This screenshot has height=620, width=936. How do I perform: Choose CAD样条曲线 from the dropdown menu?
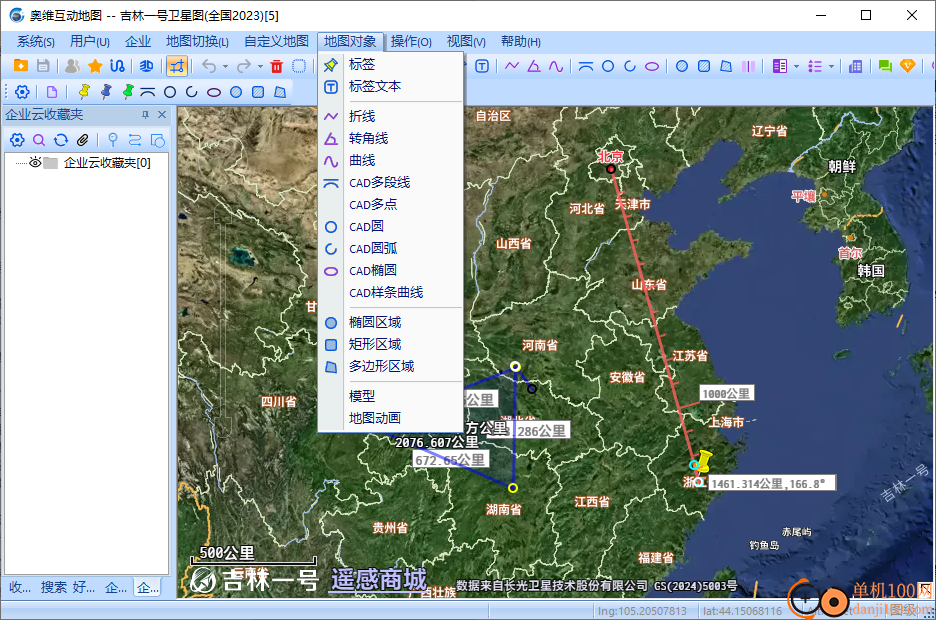[391, 293]
